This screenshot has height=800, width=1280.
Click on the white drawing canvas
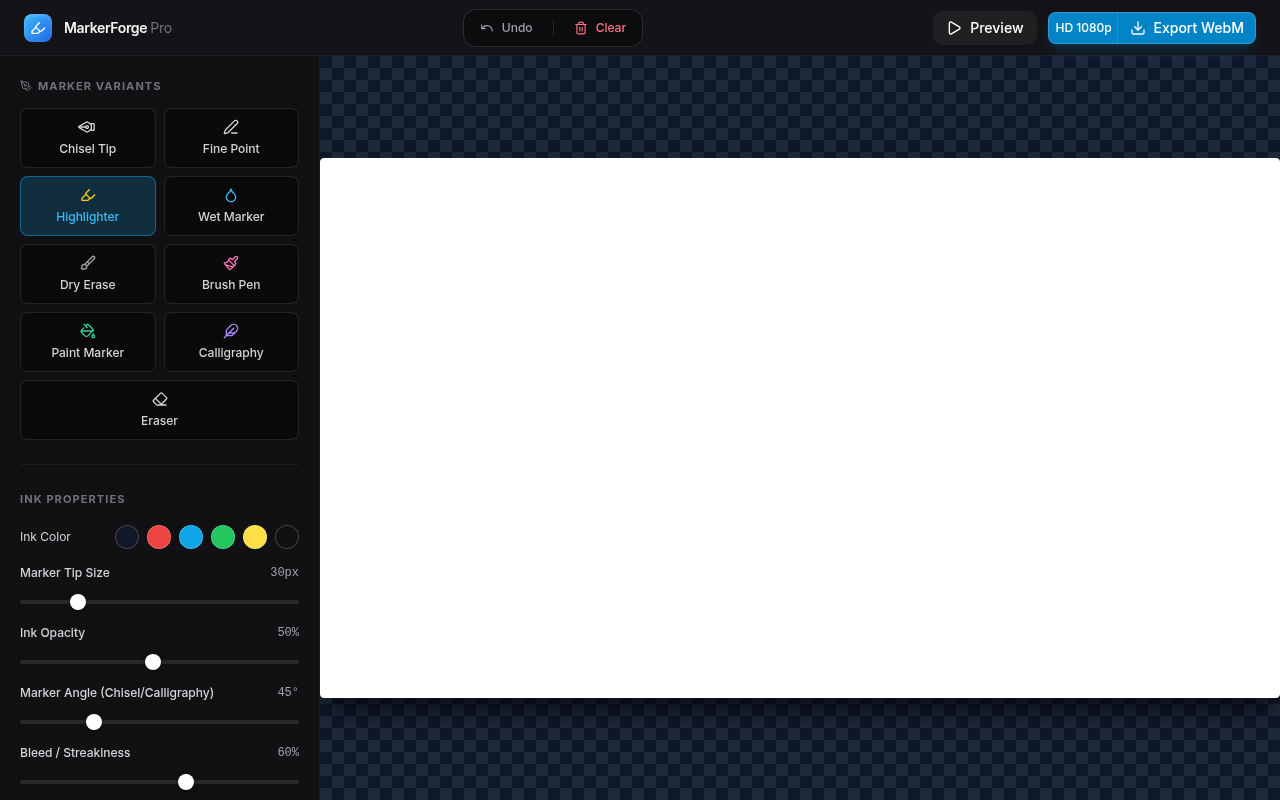click(800, 428)
